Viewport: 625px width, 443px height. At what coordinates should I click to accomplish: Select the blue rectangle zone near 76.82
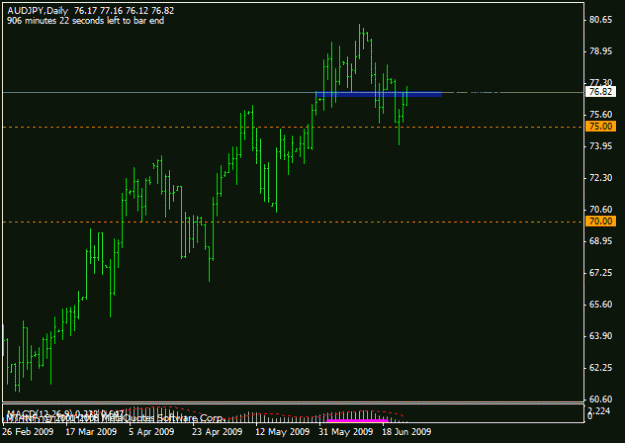click(x=379, y=95)
